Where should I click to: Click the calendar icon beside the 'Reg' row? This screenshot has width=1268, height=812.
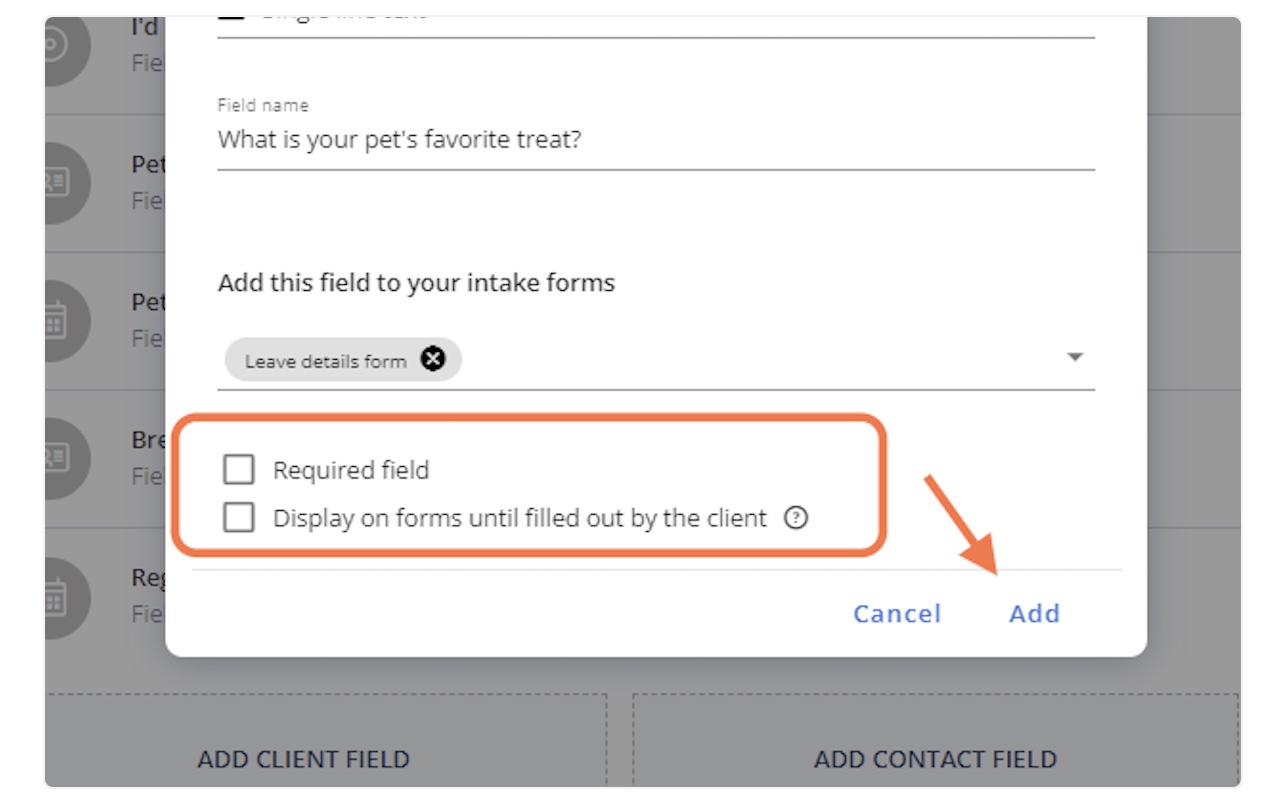[56, 597]
